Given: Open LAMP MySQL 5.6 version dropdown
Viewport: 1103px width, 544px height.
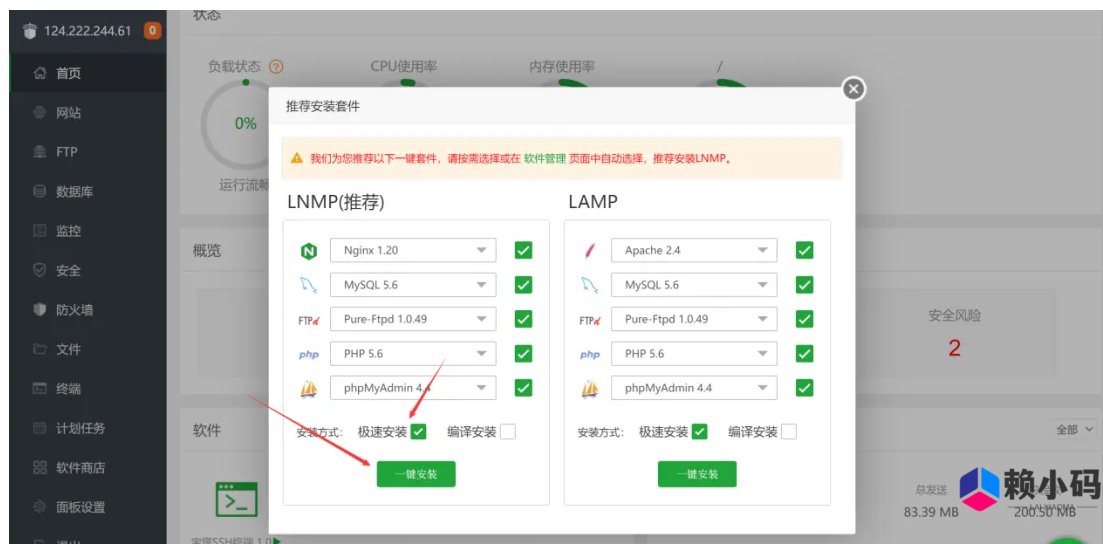Looking at the screenshot, I should coord(694,284).
